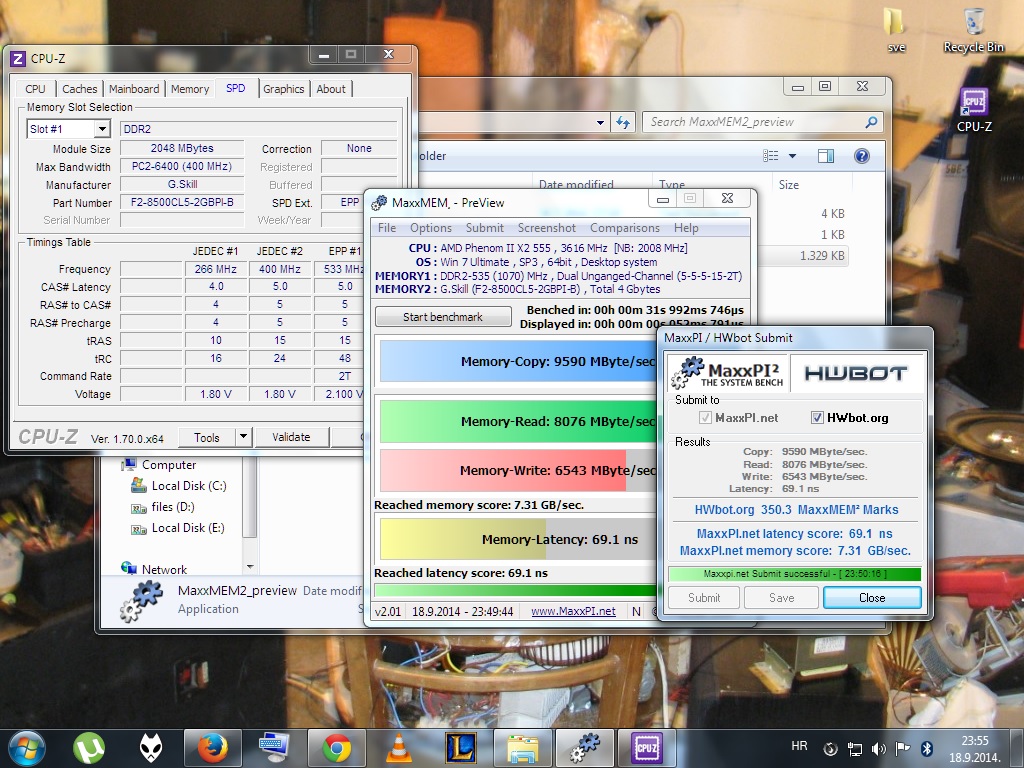Open the Tools dropdown arrow in CPU-Z
Screen dimensions: 1024x768
pyautogui.click(x=243, y=437)
